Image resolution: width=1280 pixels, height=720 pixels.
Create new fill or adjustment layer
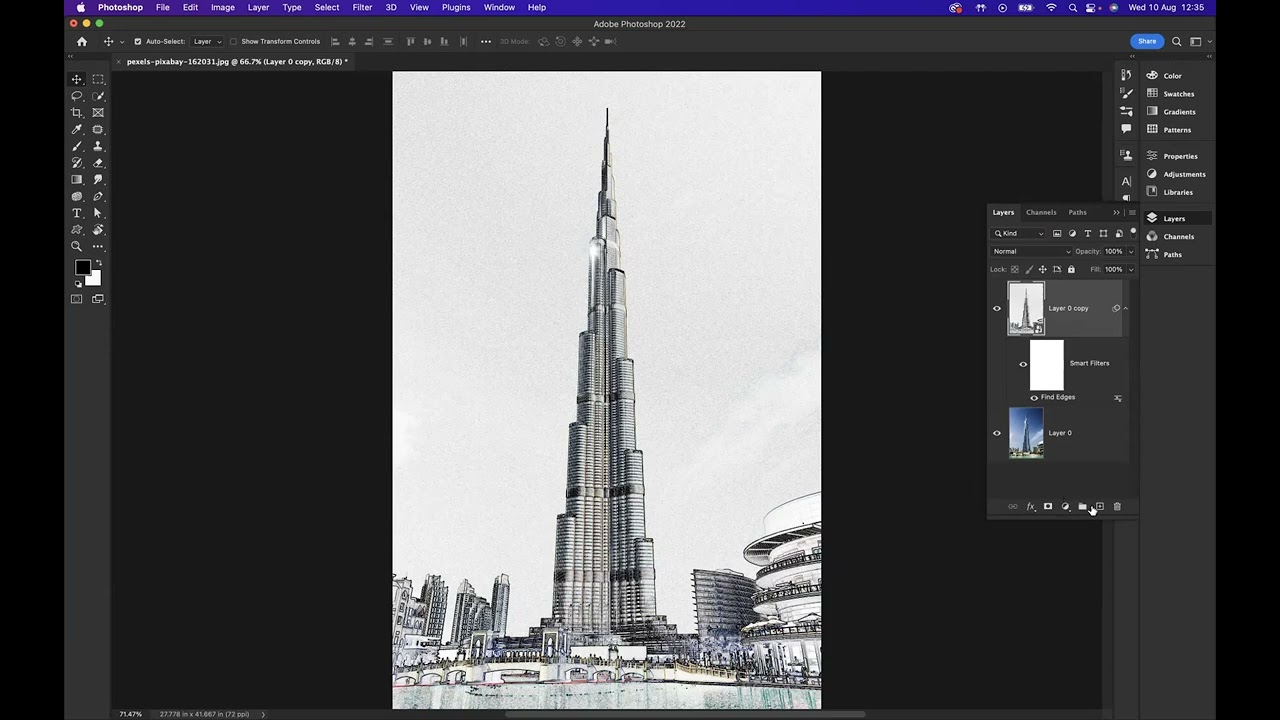coord(1065,507)
